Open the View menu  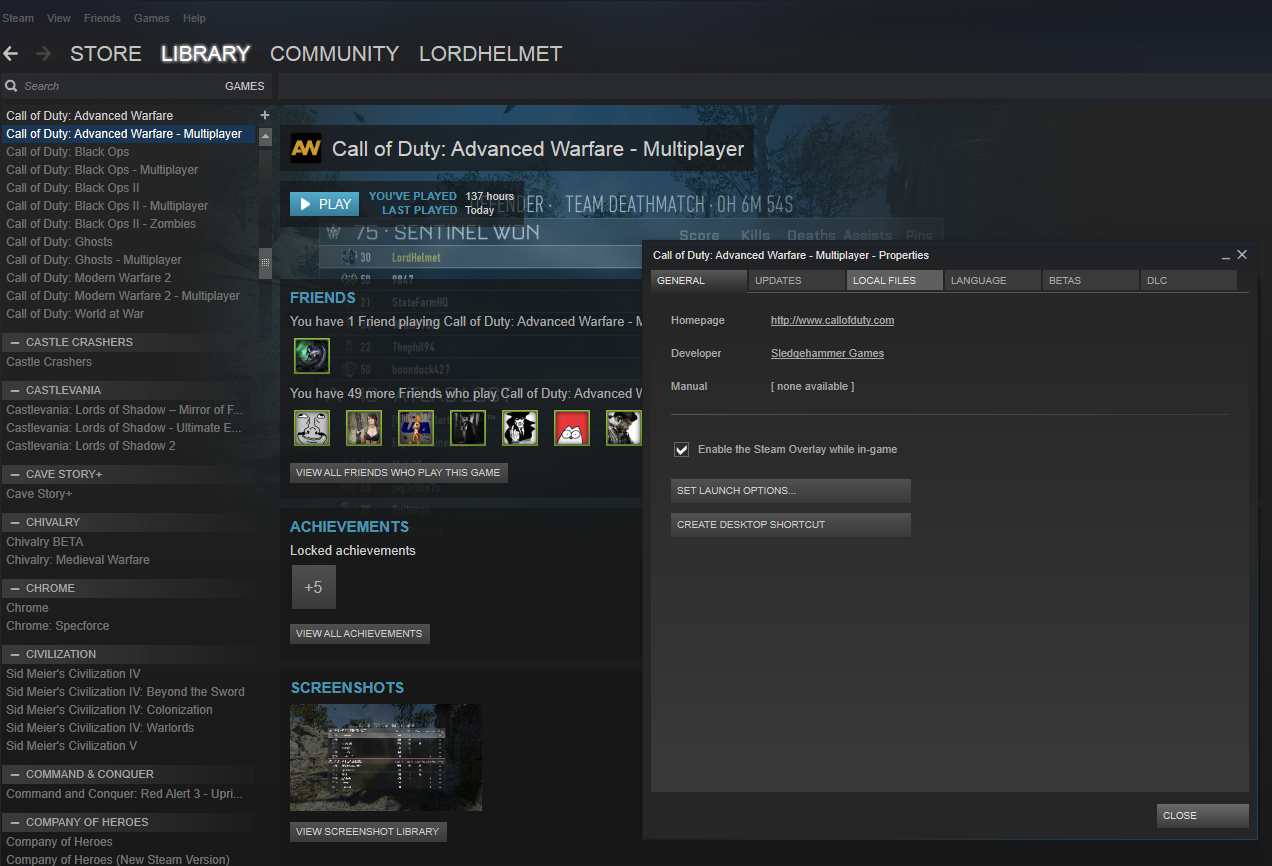coord(59,18)
